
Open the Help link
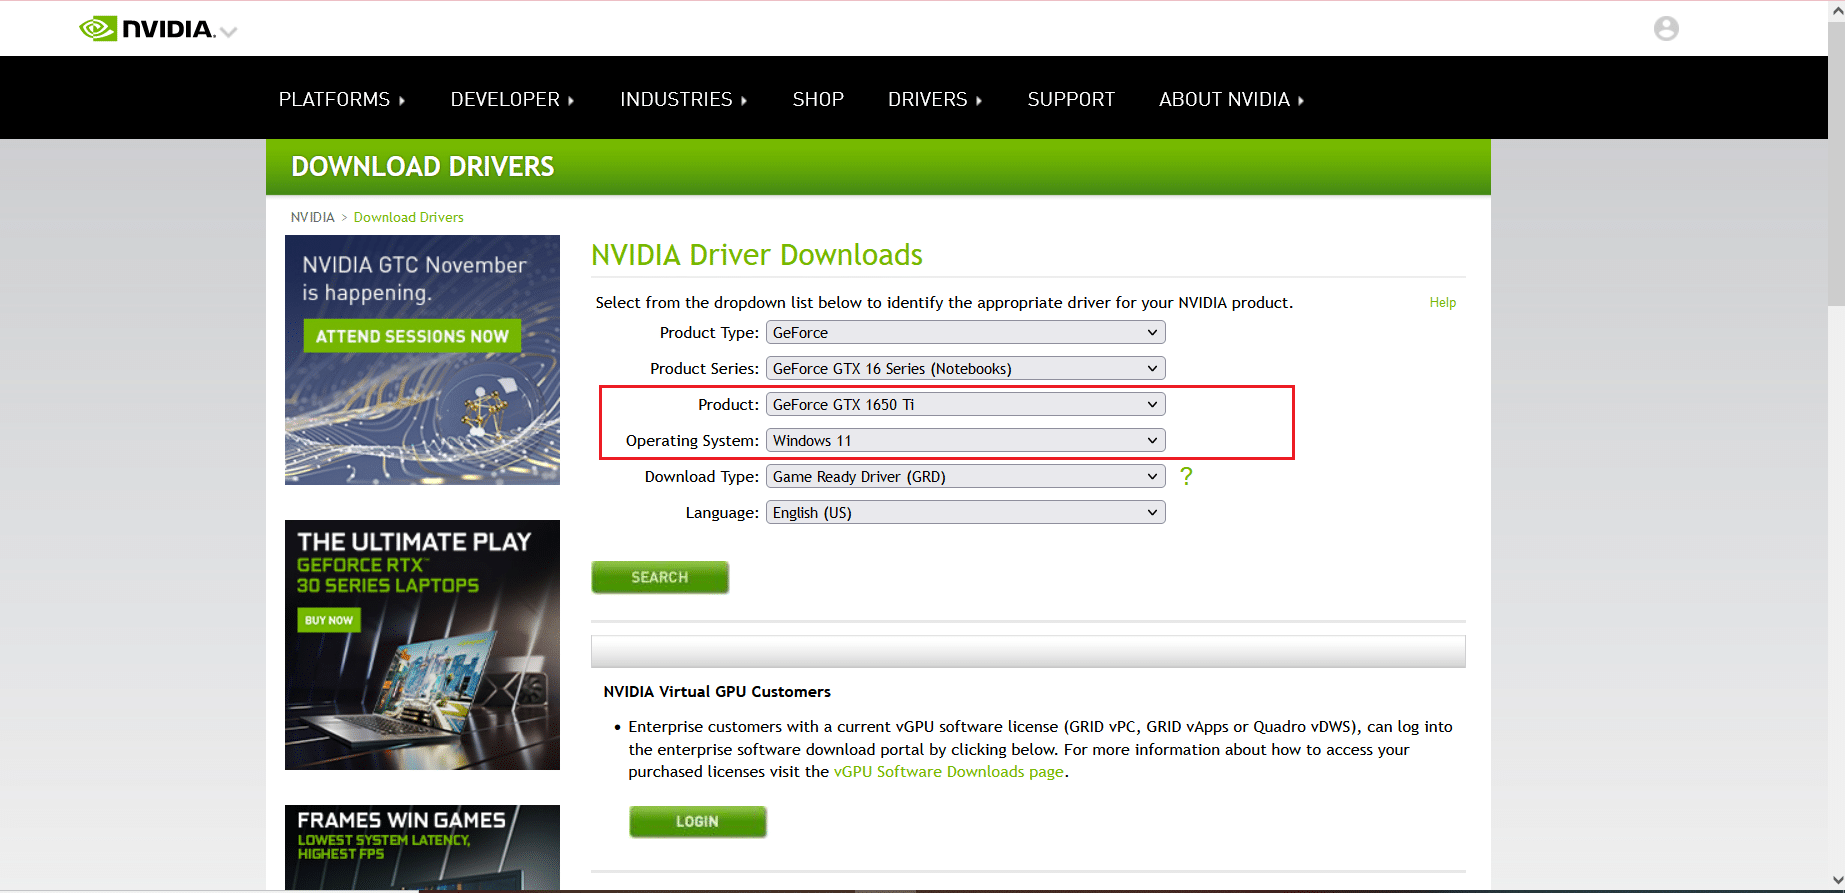(x=1442, y=302)
